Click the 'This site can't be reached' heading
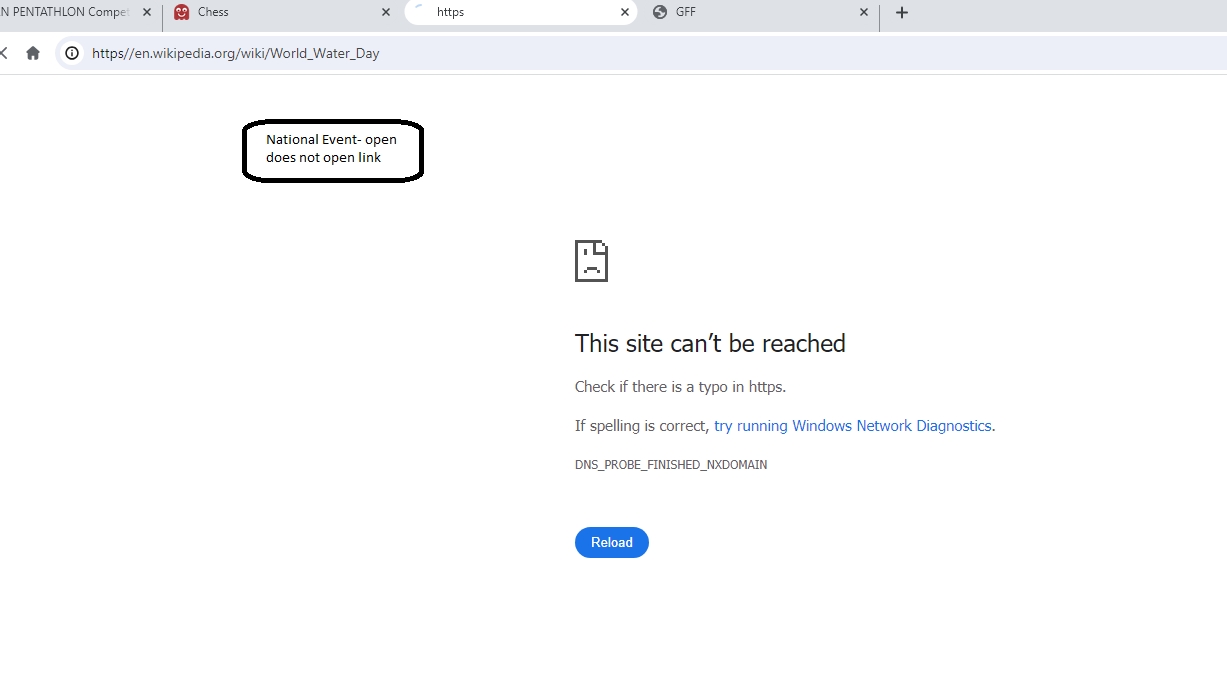The width and height of the screenshot is (1227, 699). coord(710,344)
